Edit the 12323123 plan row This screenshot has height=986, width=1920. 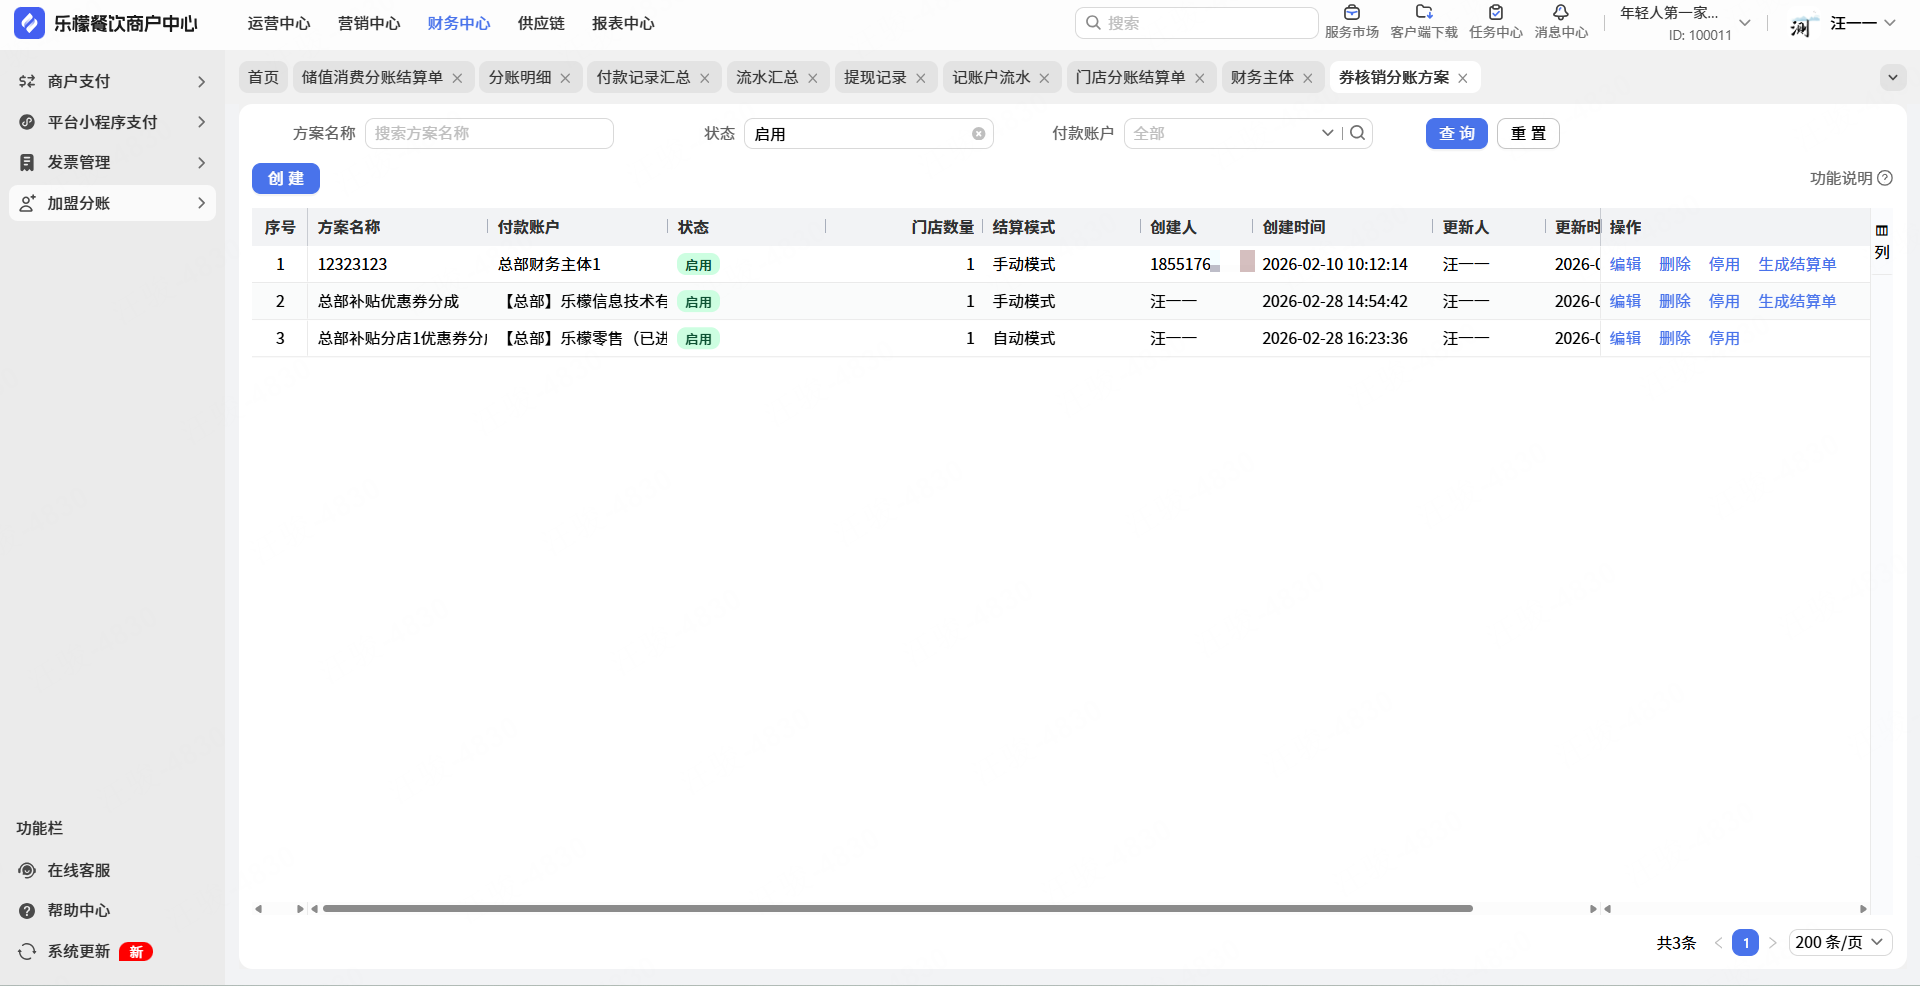tap(1625, 264)
